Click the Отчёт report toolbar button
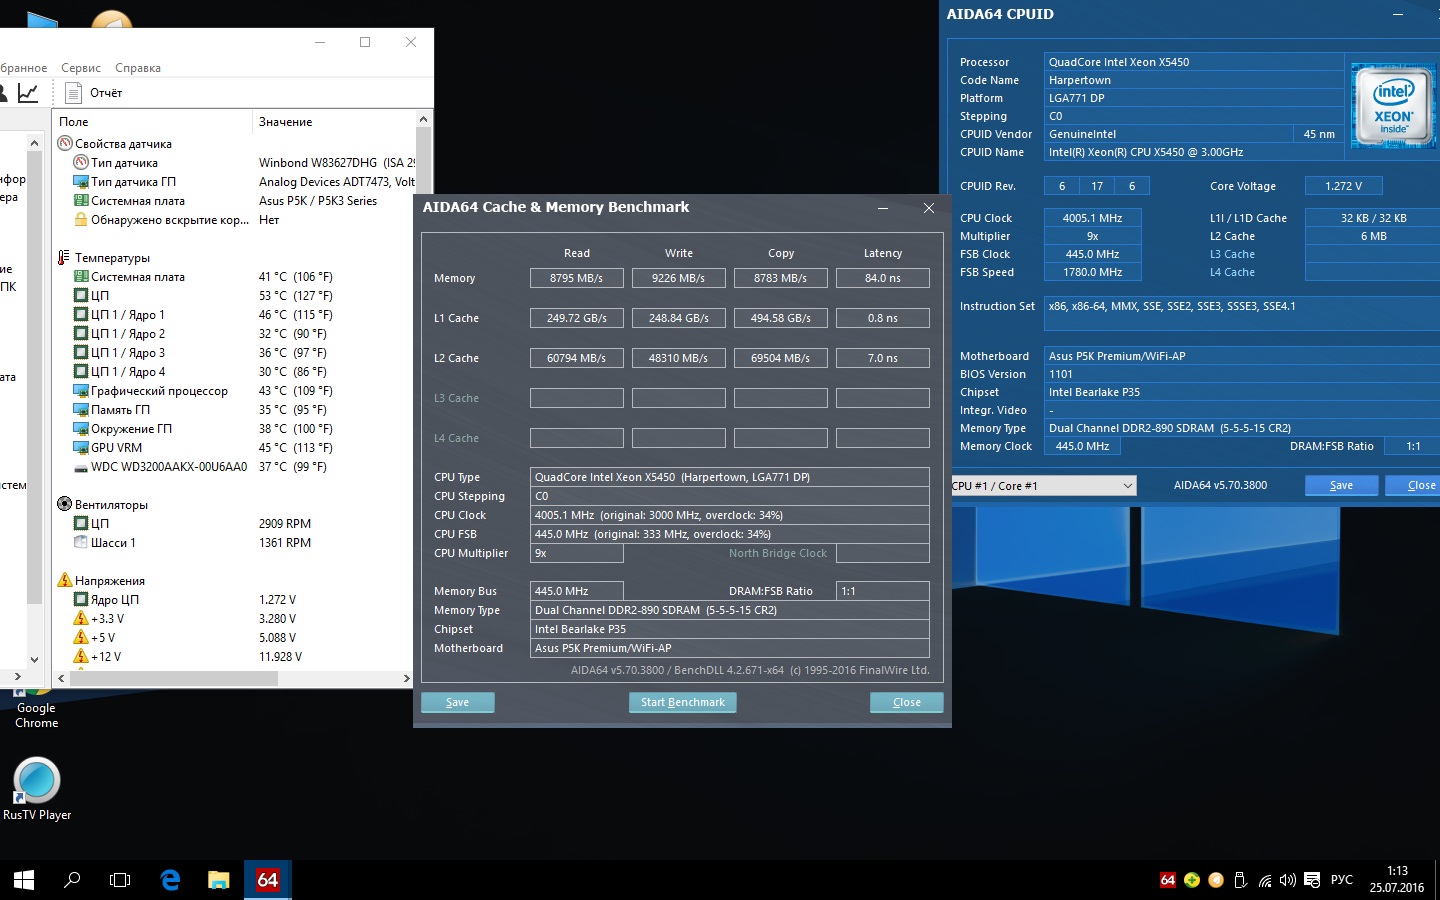 point(93,93)
